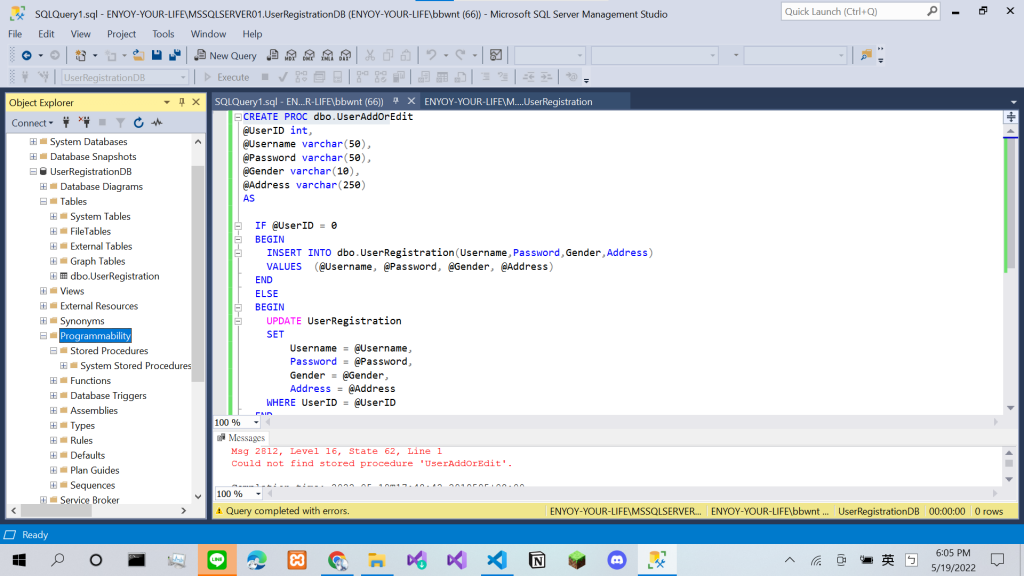Viewport: 1024px width, 576px height.
Task: Click the Execute query button
Action: coord(226,77)
